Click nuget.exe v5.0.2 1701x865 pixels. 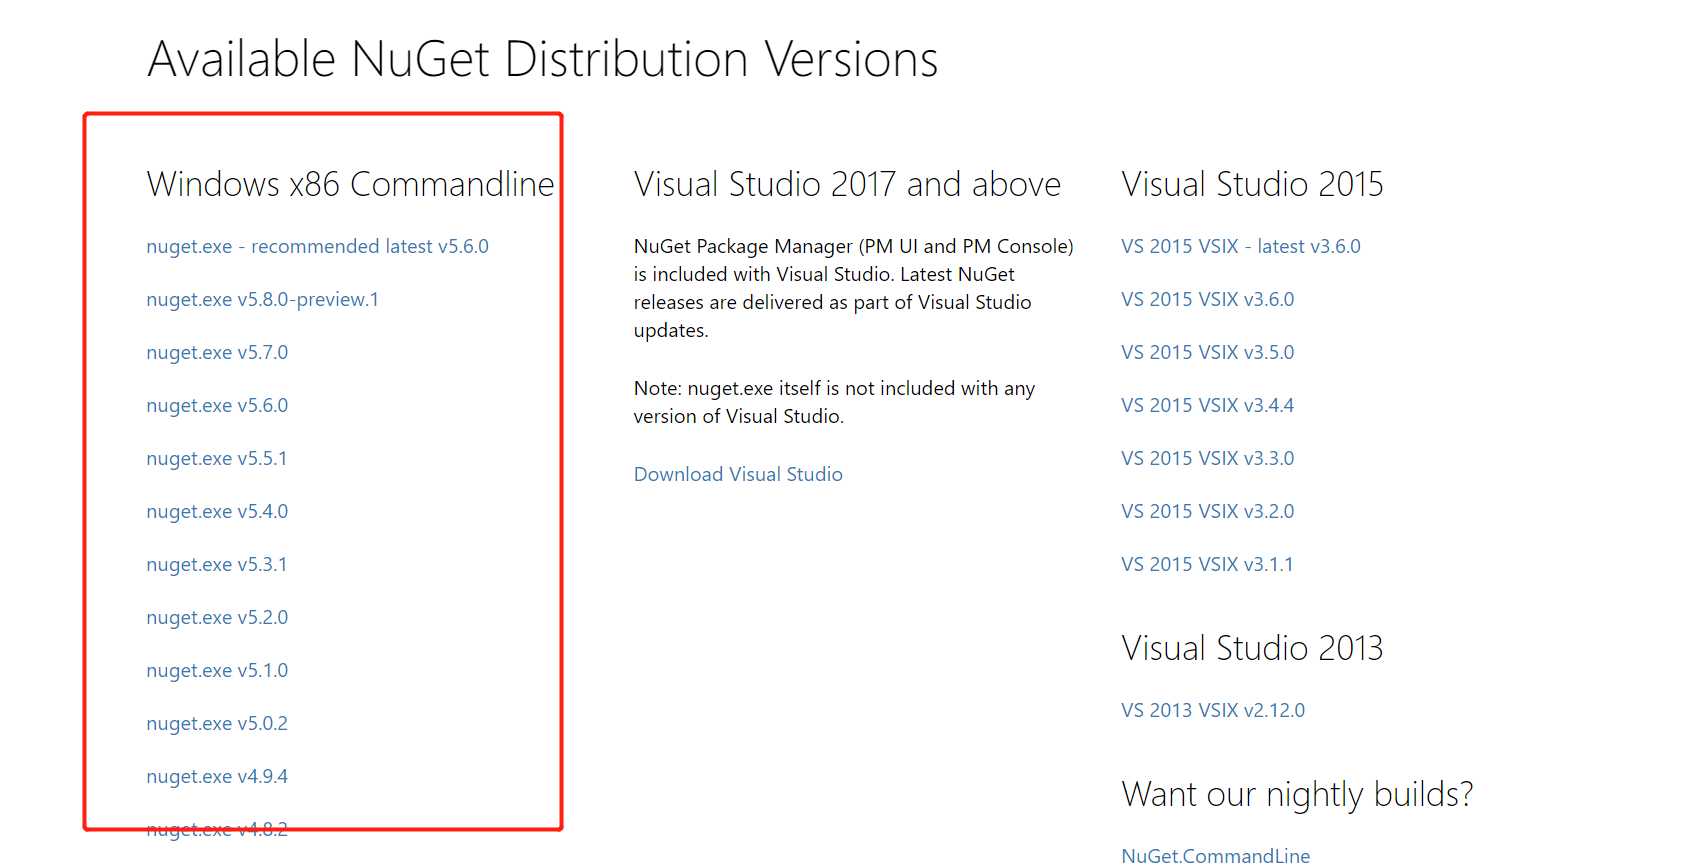[217, 723]
